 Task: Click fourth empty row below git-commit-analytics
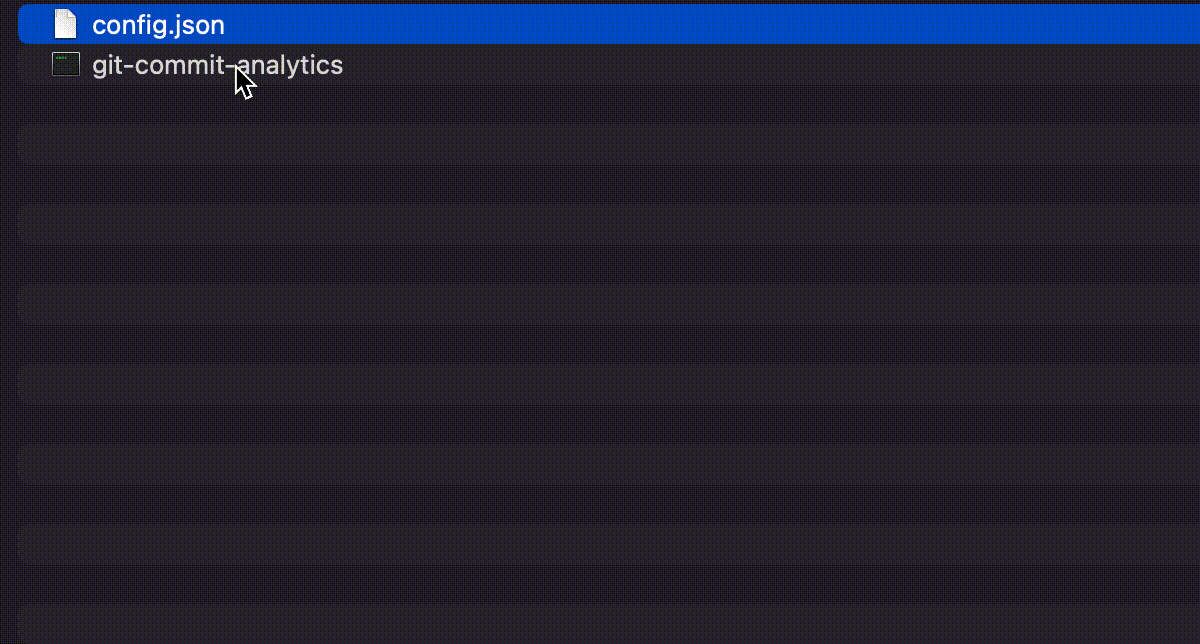(609, 225)
